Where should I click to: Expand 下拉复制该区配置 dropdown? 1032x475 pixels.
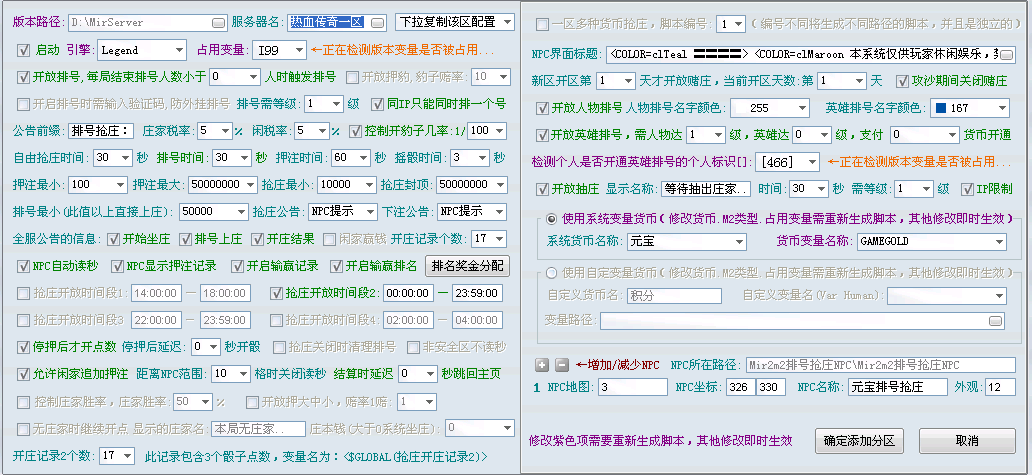[x=454, y=22]
